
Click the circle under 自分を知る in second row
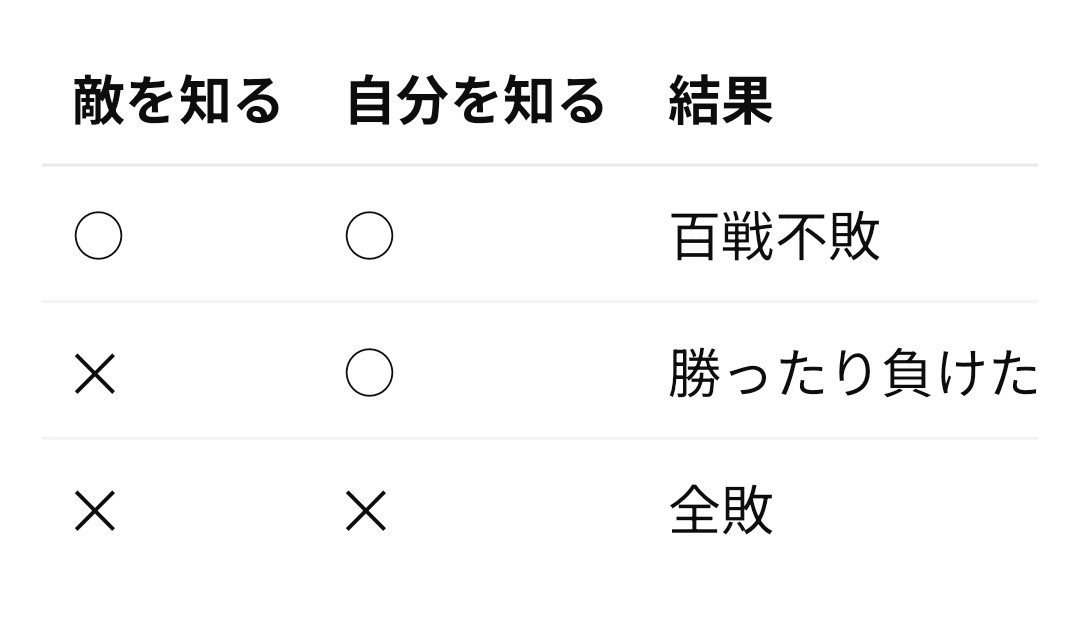369,374
